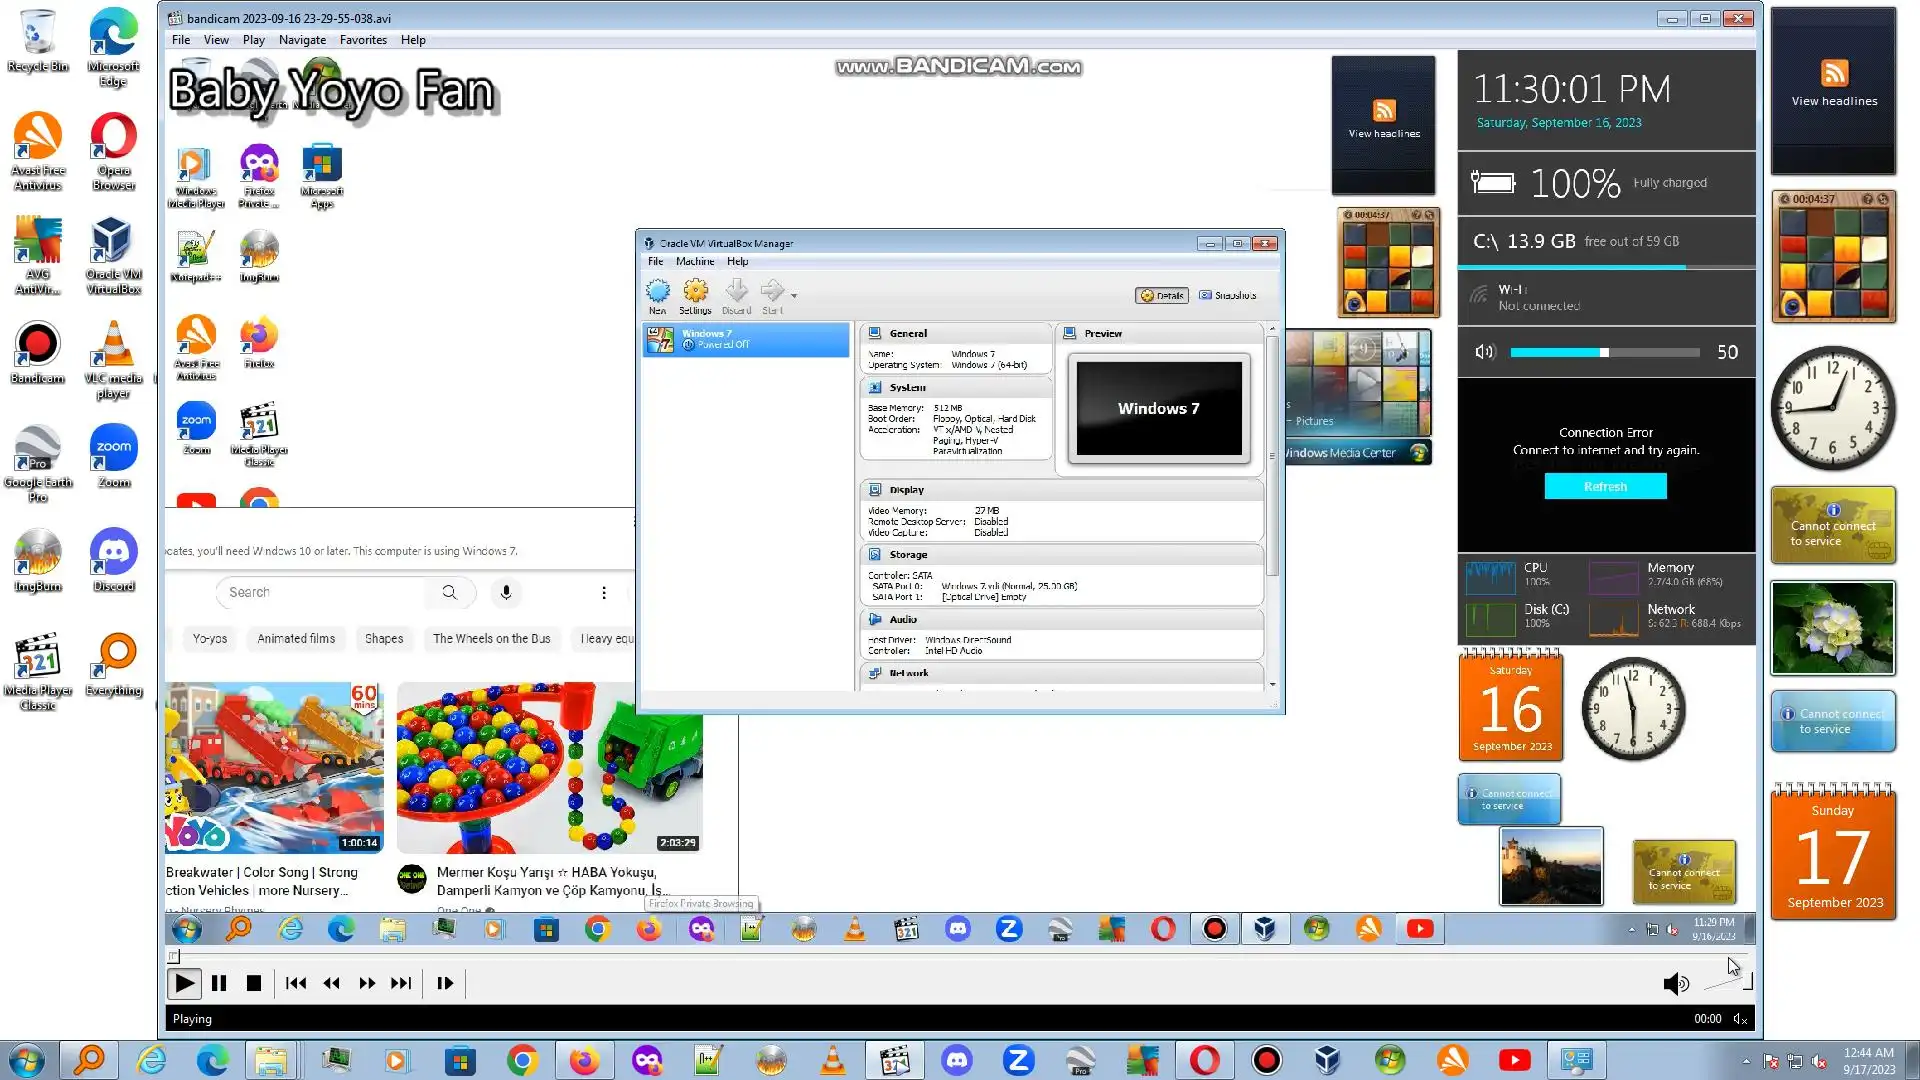1920x1080 pixels.
Task: Click the Firefox icon on Windows taskbar
Action: pos(584,1060)
